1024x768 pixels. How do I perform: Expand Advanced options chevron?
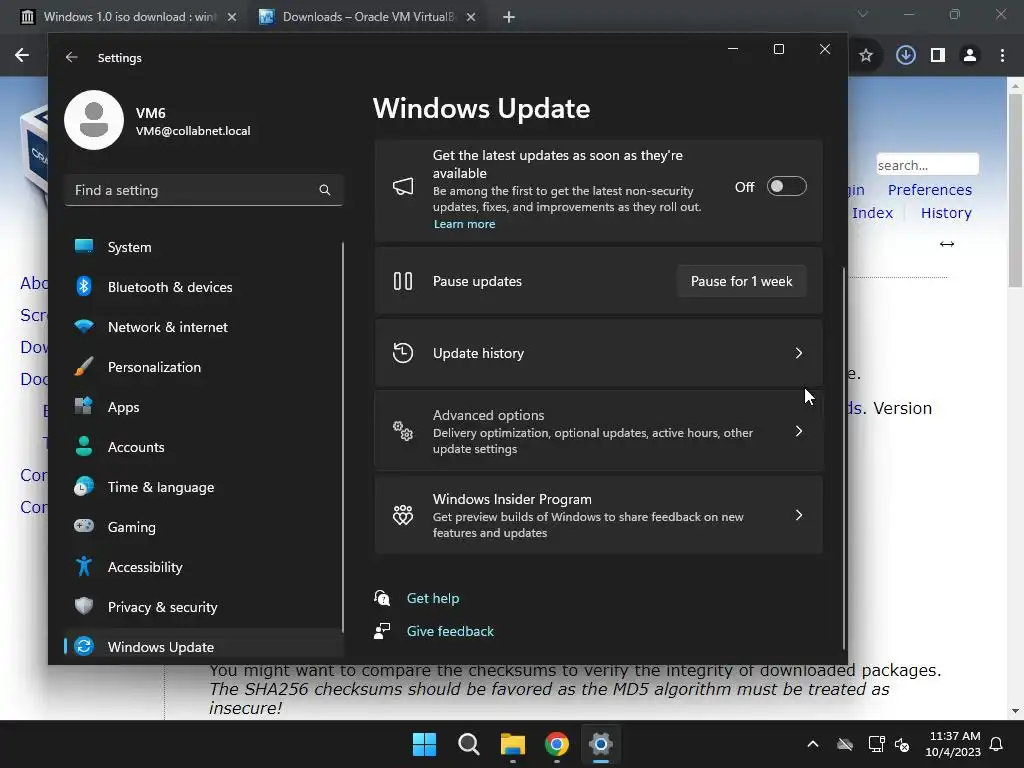(799, 431)
